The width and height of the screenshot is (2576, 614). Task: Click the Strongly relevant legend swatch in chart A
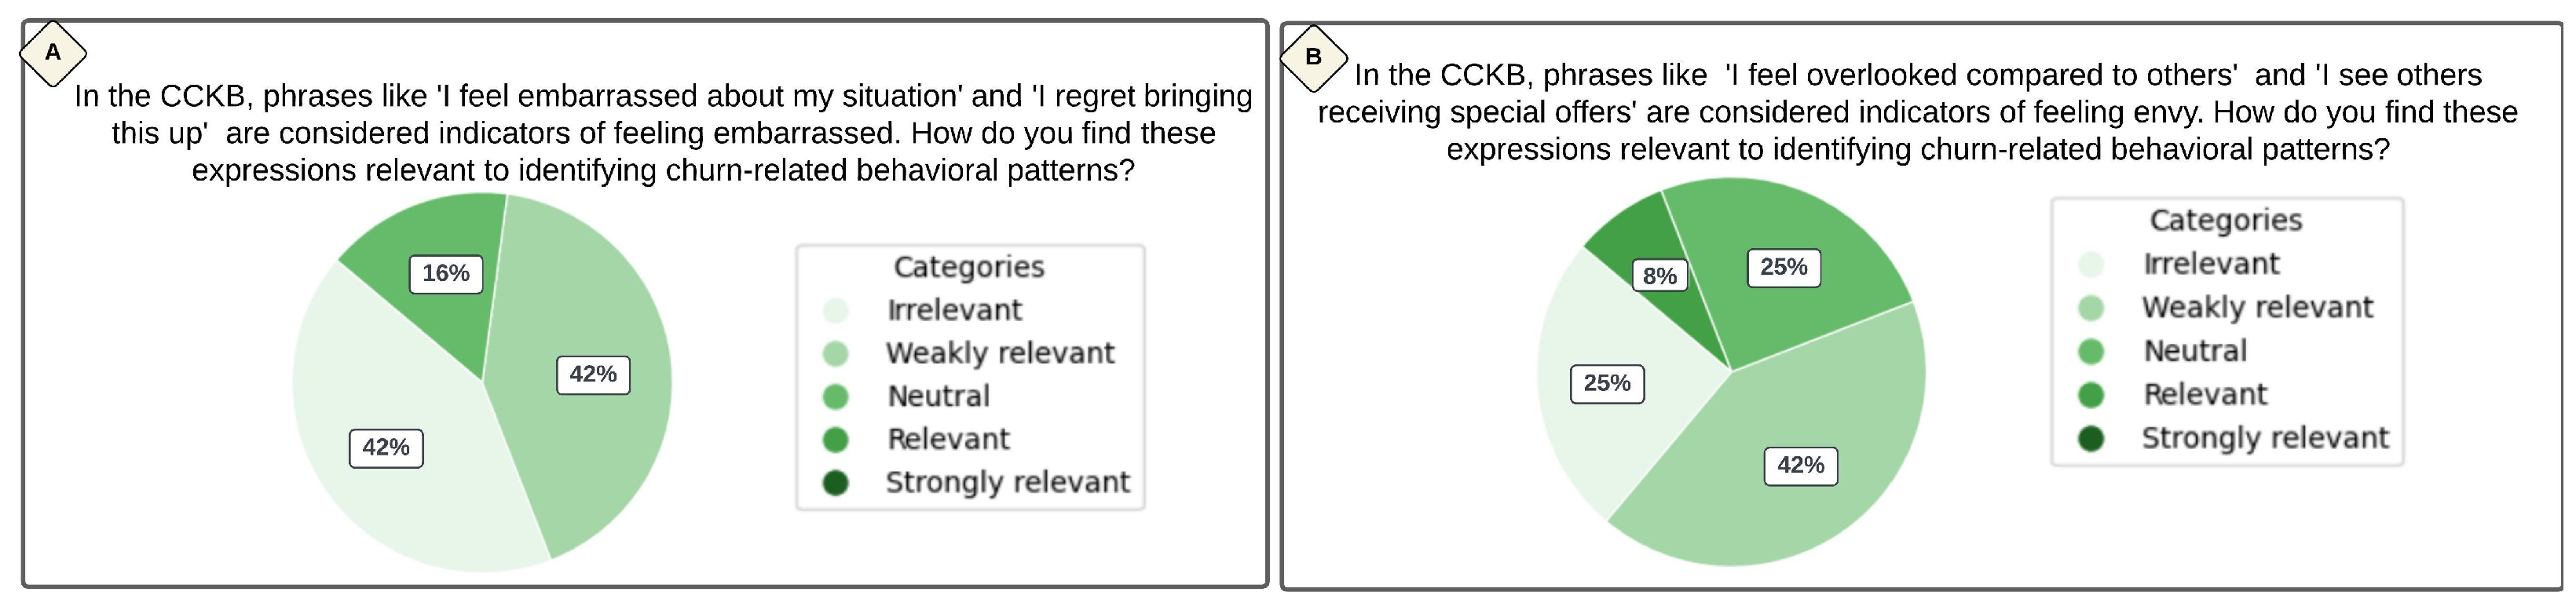coord(835,484)
